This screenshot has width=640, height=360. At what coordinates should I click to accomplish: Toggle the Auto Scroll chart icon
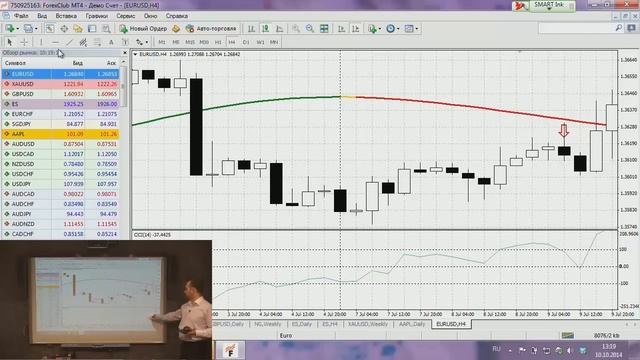341,29
